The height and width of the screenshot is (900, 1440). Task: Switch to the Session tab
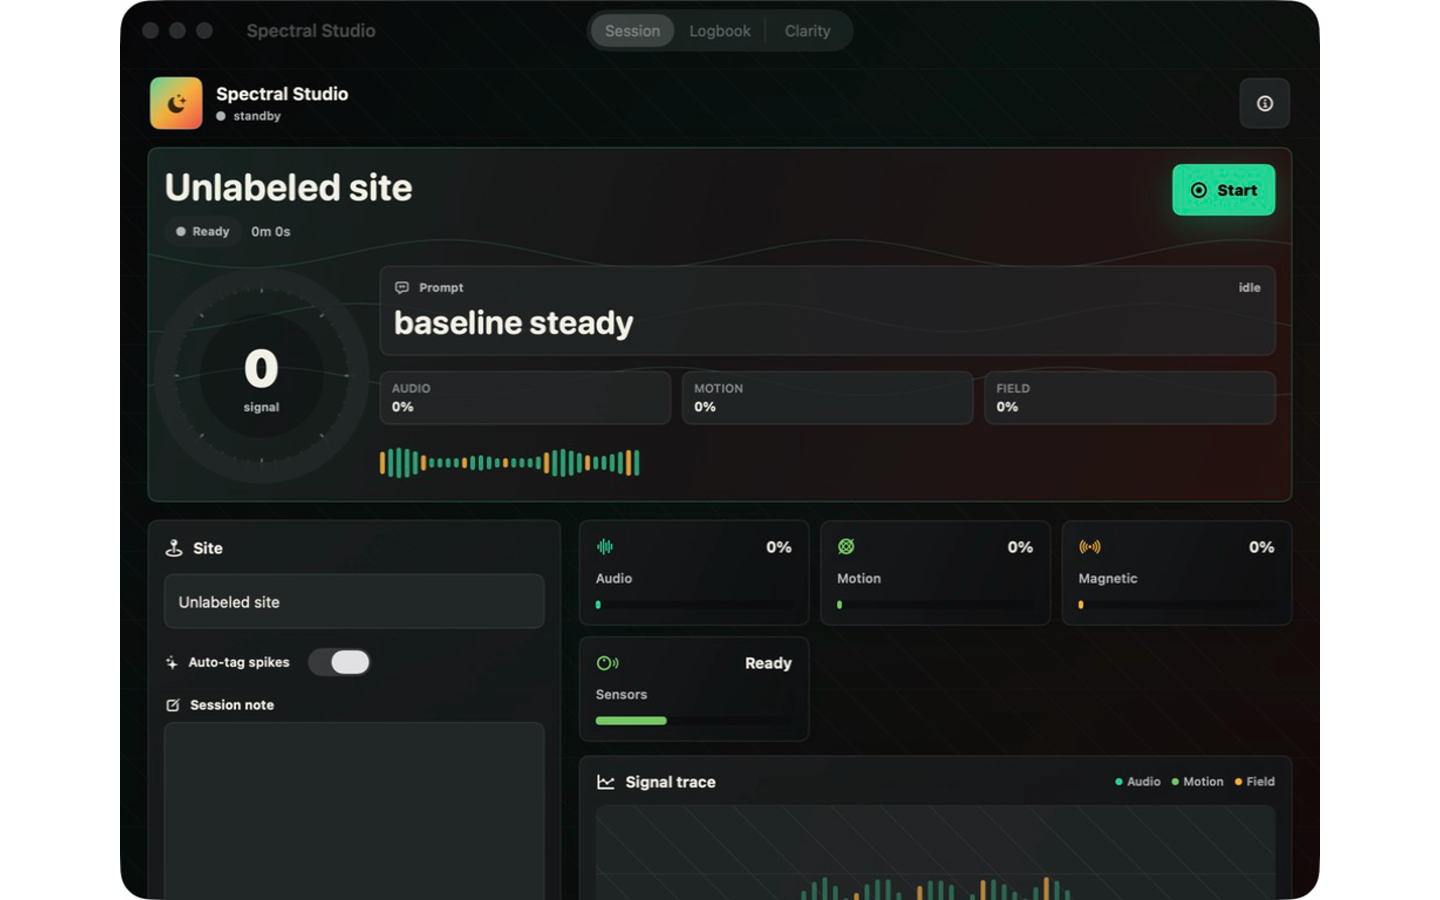click(632, 31)
